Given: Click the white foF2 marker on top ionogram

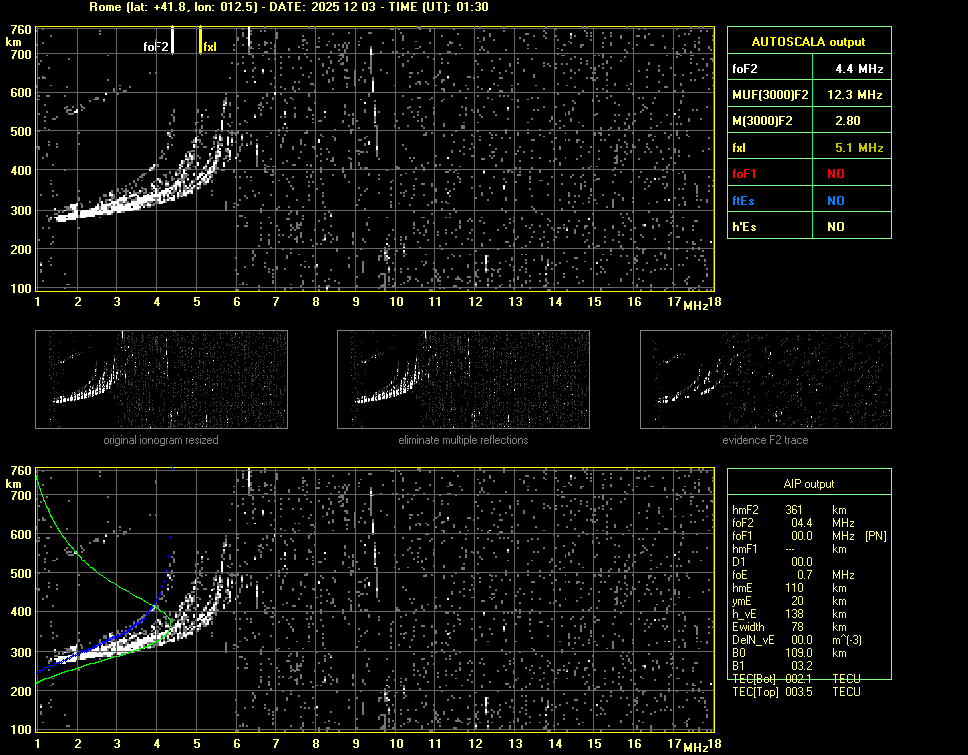Looking at the screenshot, I should pos(173,40).
